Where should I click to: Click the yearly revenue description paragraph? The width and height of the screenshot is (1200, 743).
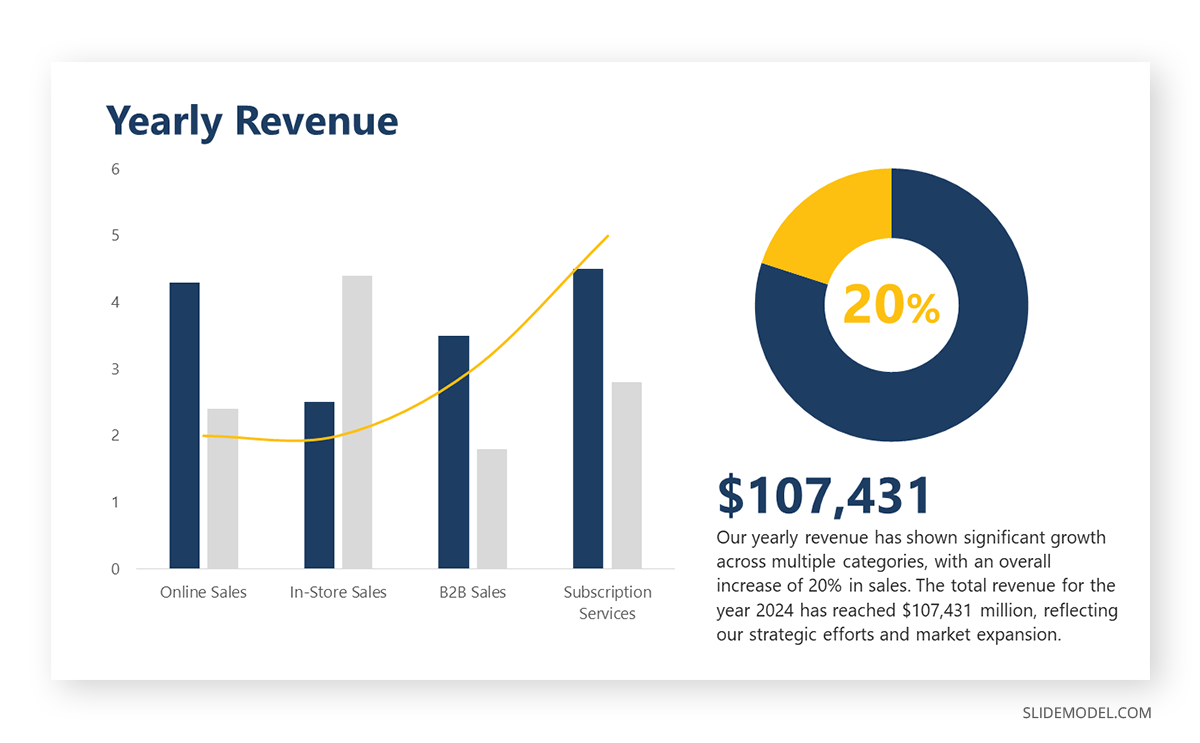(x=917, y=586)
